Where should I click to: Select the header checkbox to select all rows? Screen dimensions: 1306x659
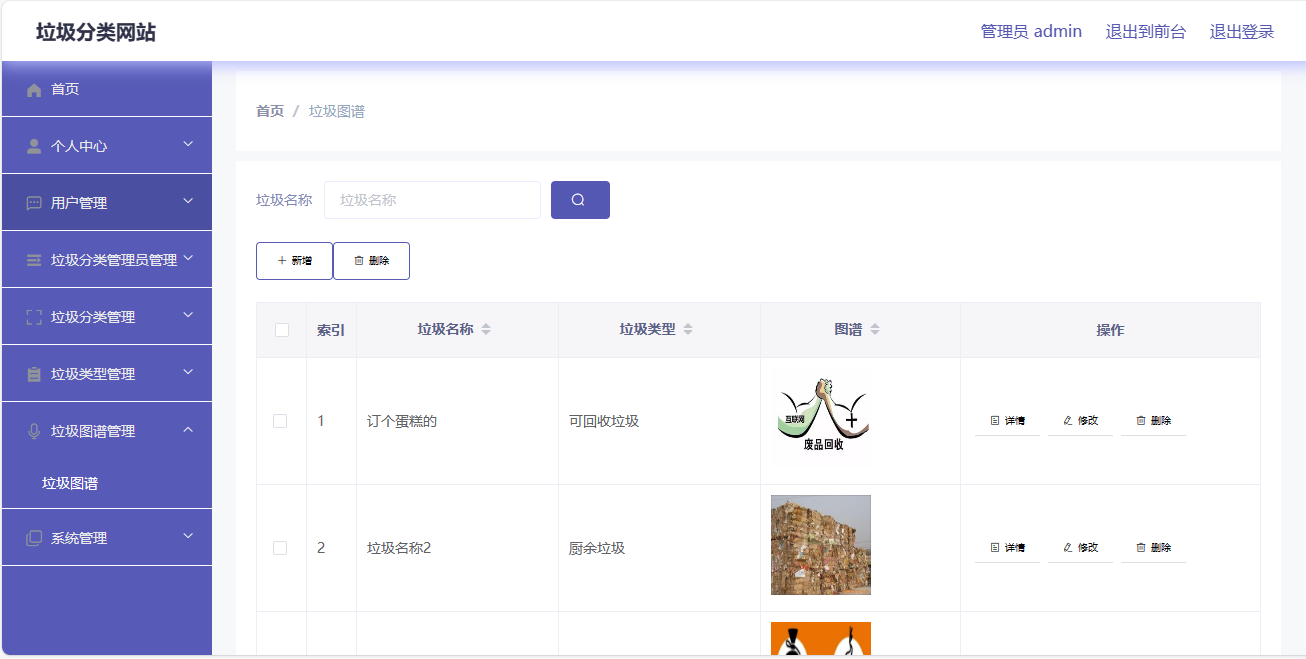pos(281,329)
